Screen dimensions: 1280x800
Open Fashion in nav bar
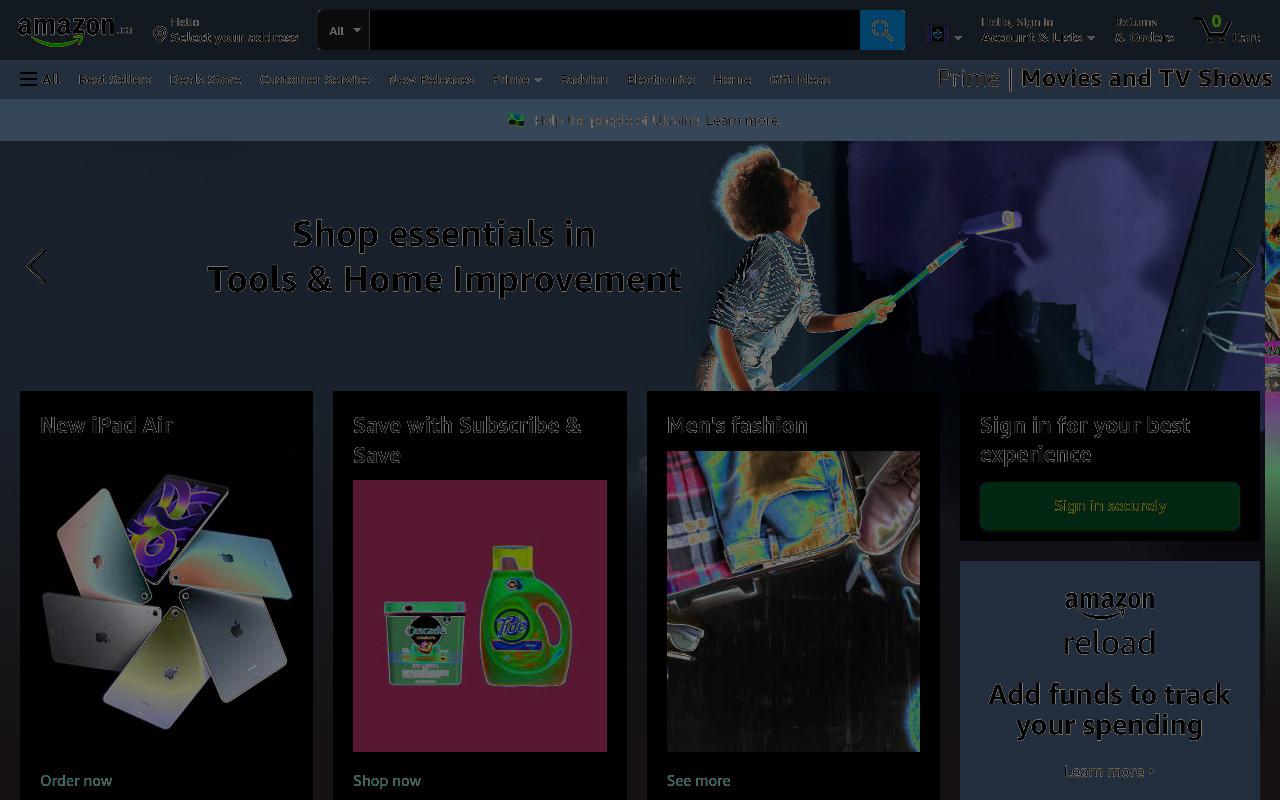(x=584, y=79)
